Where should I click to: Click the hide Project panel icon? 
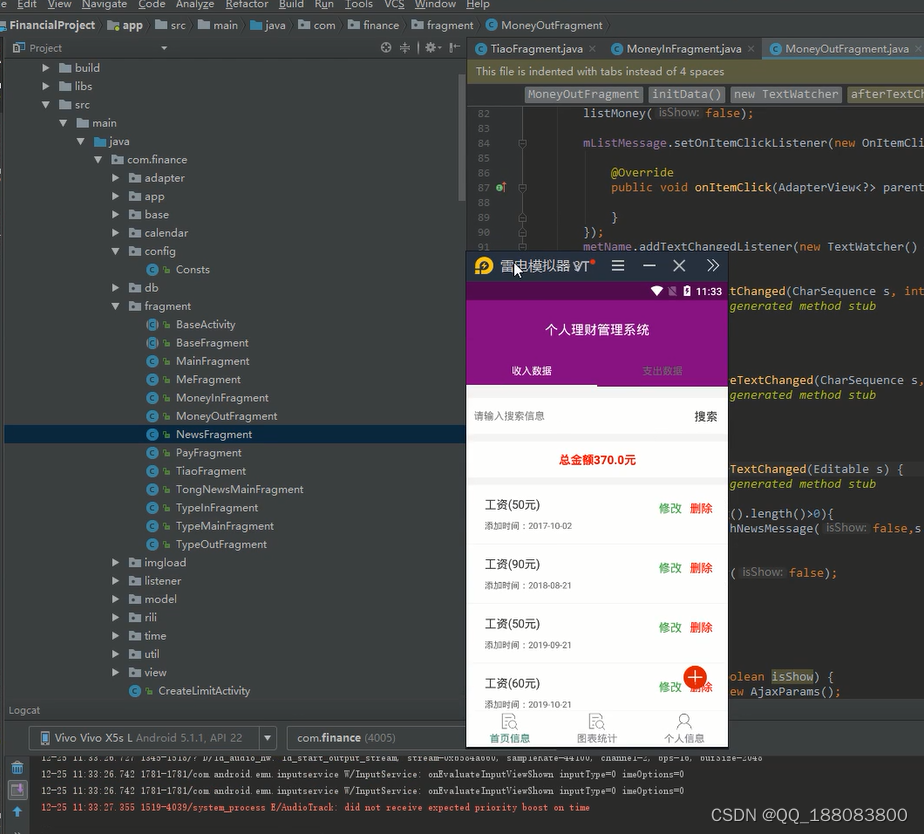pyautogui.click(x=454, y=48)
